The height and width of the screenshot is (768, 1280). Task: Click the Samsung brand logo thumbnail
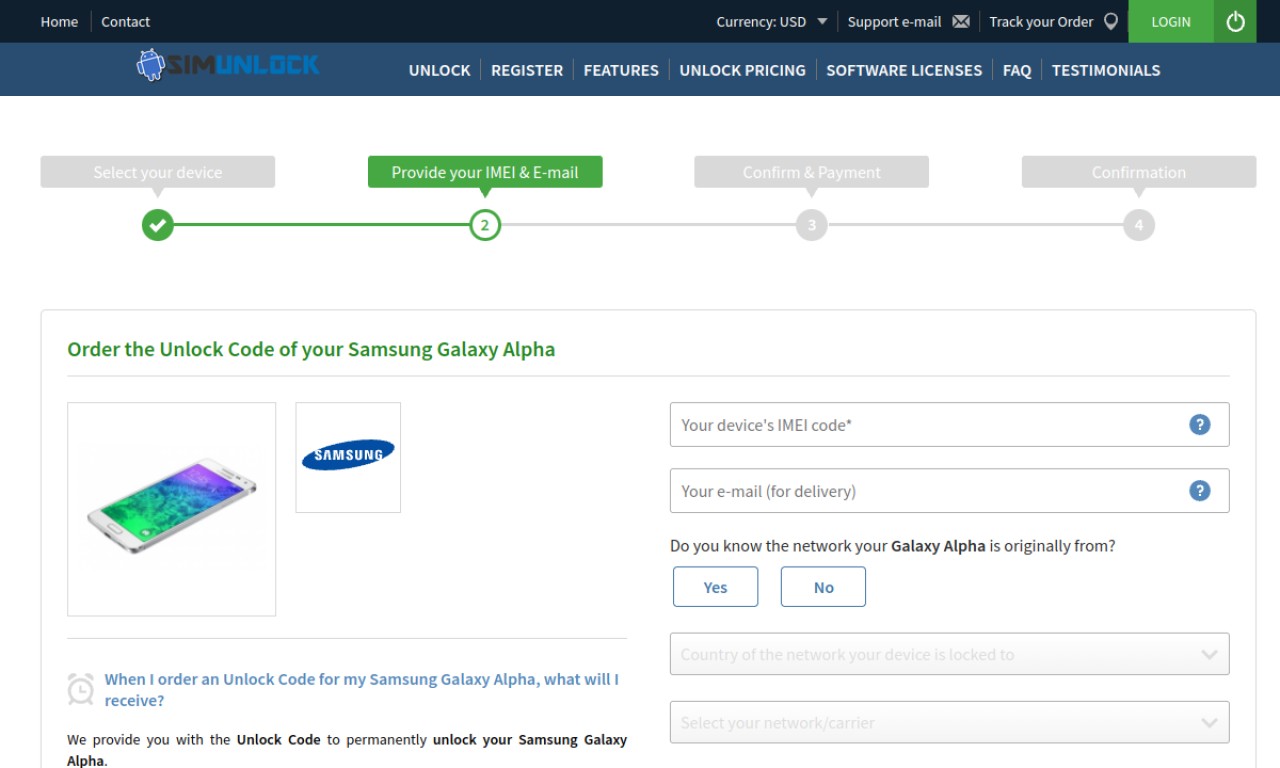pos(348,457)
